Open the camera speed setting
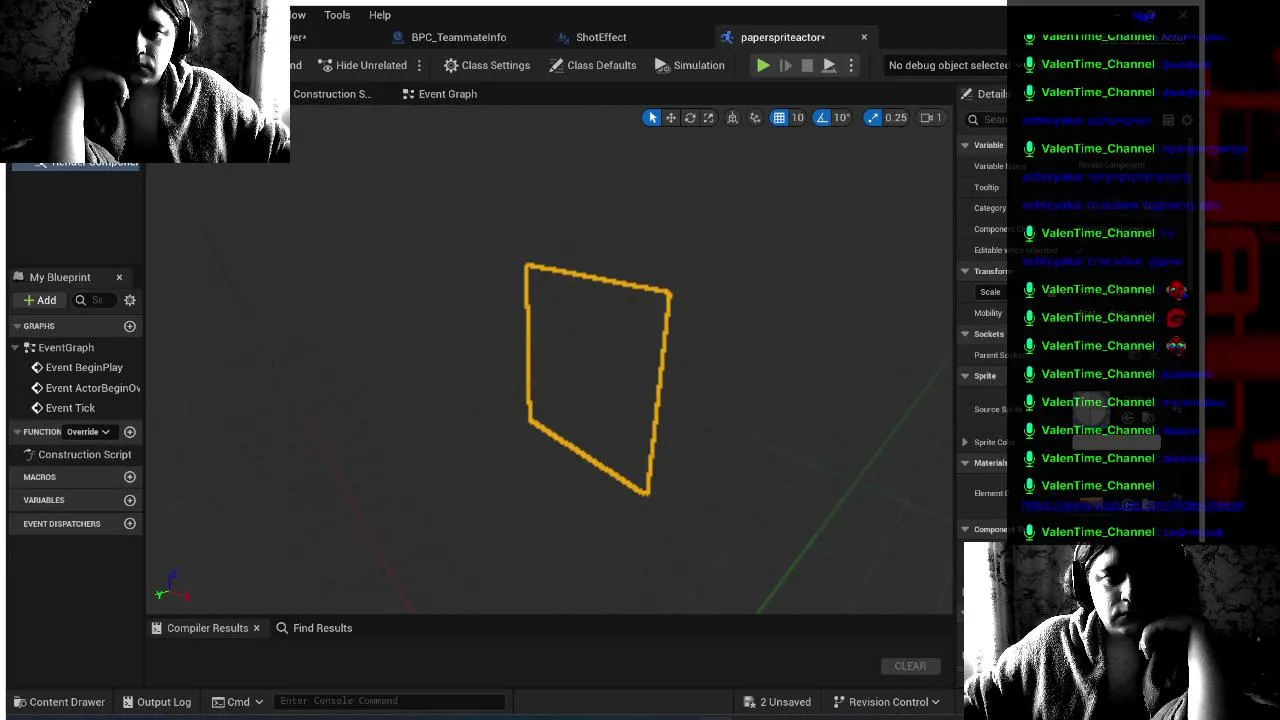The height and width of the screenshot is (720, 1280). tap(932, 118)
